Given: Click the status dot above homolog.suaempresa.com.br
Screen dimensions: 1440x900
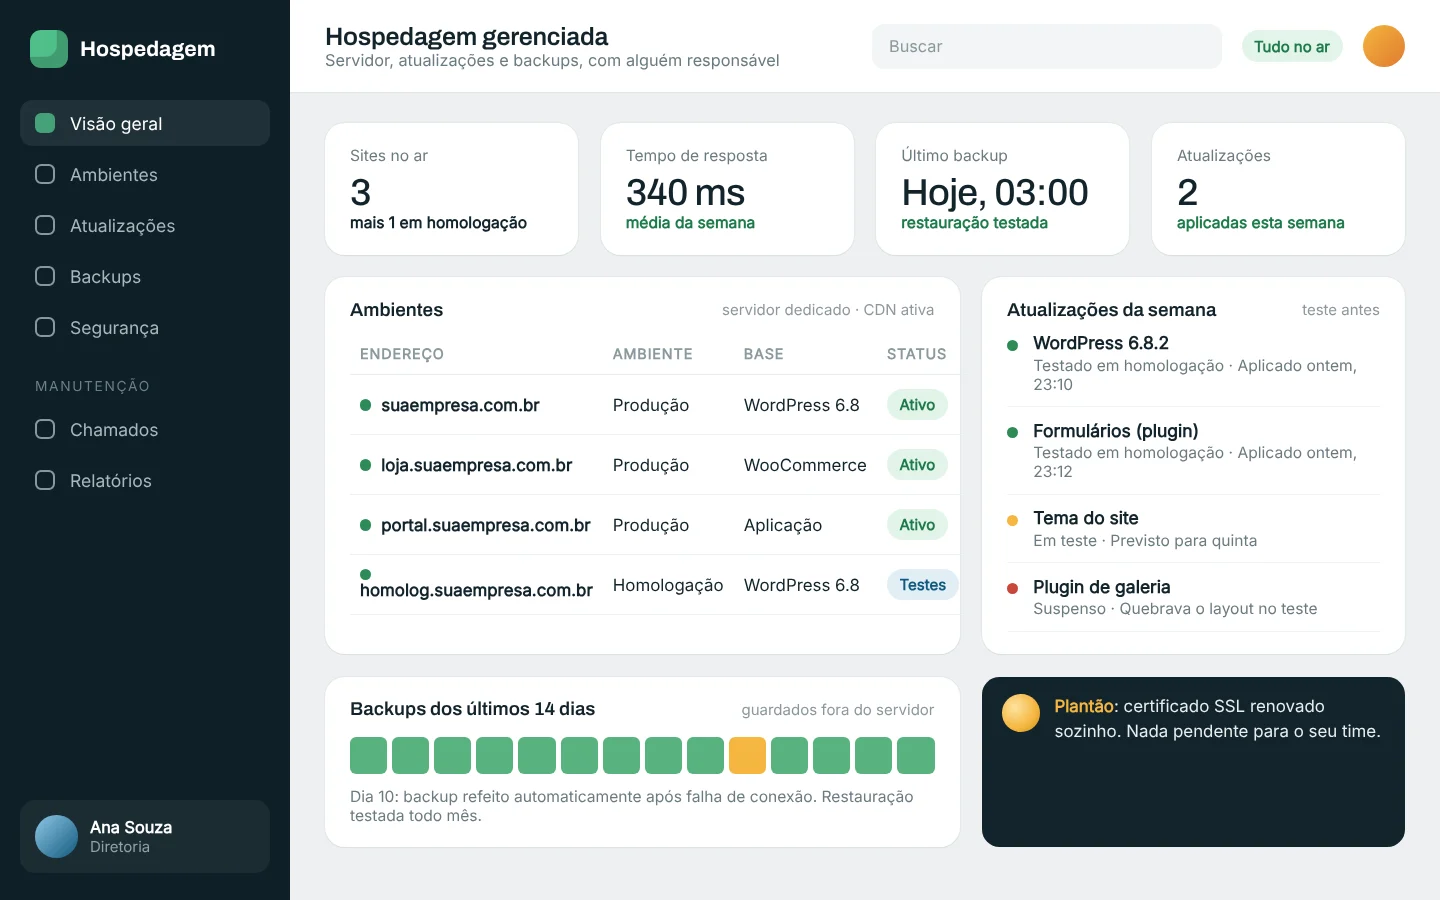Looking at the screenshot, I should [x=366, y=574].
